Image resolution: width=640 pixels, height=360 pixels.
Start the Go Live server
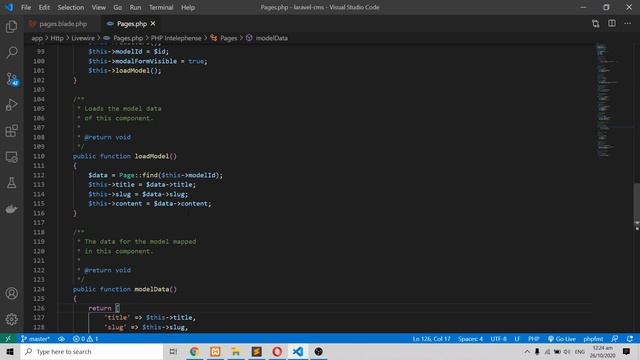[x=562, y=339]
